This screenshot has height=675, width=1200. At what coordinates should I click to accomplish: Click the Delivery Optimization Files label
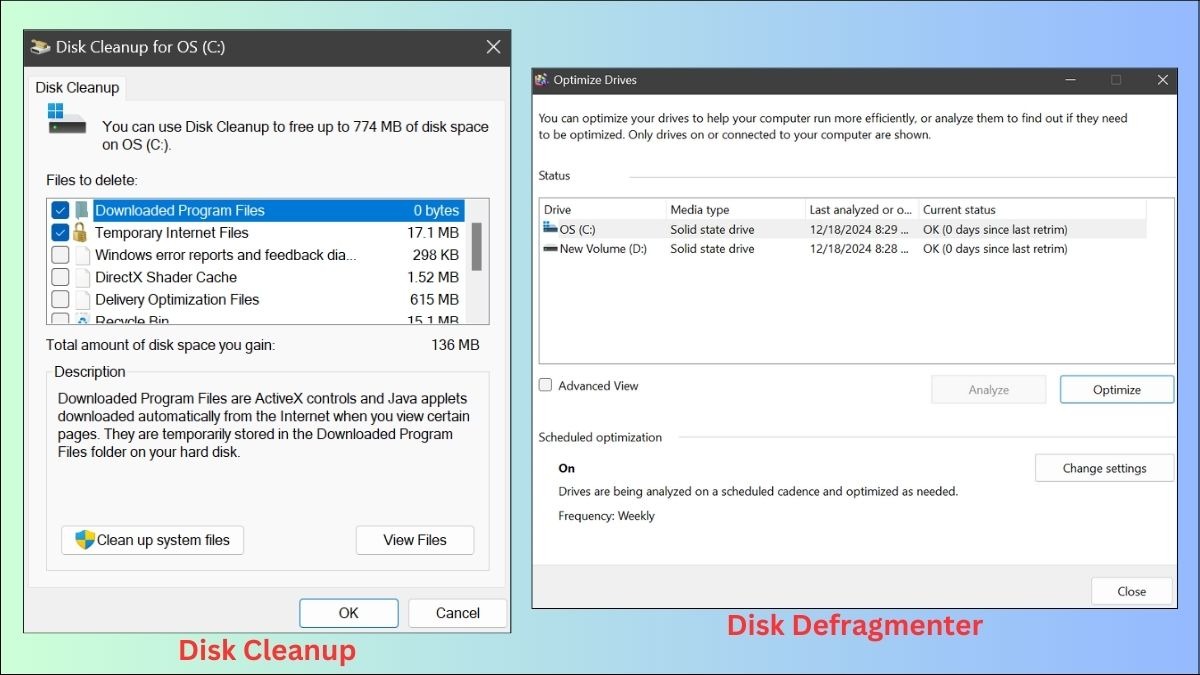[x=177, y=299]
